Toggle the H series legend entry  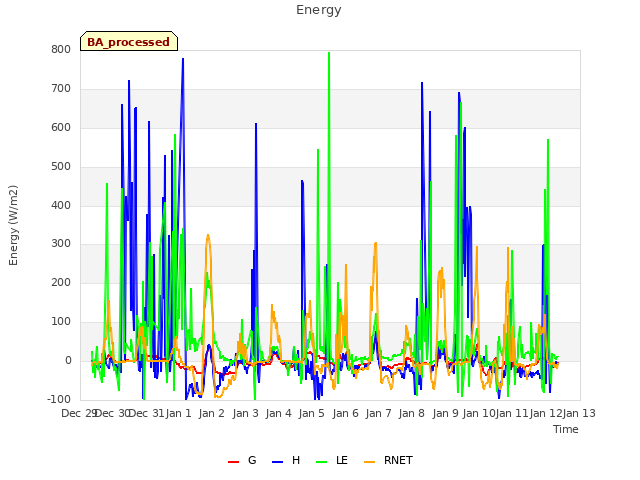(286, 460)
